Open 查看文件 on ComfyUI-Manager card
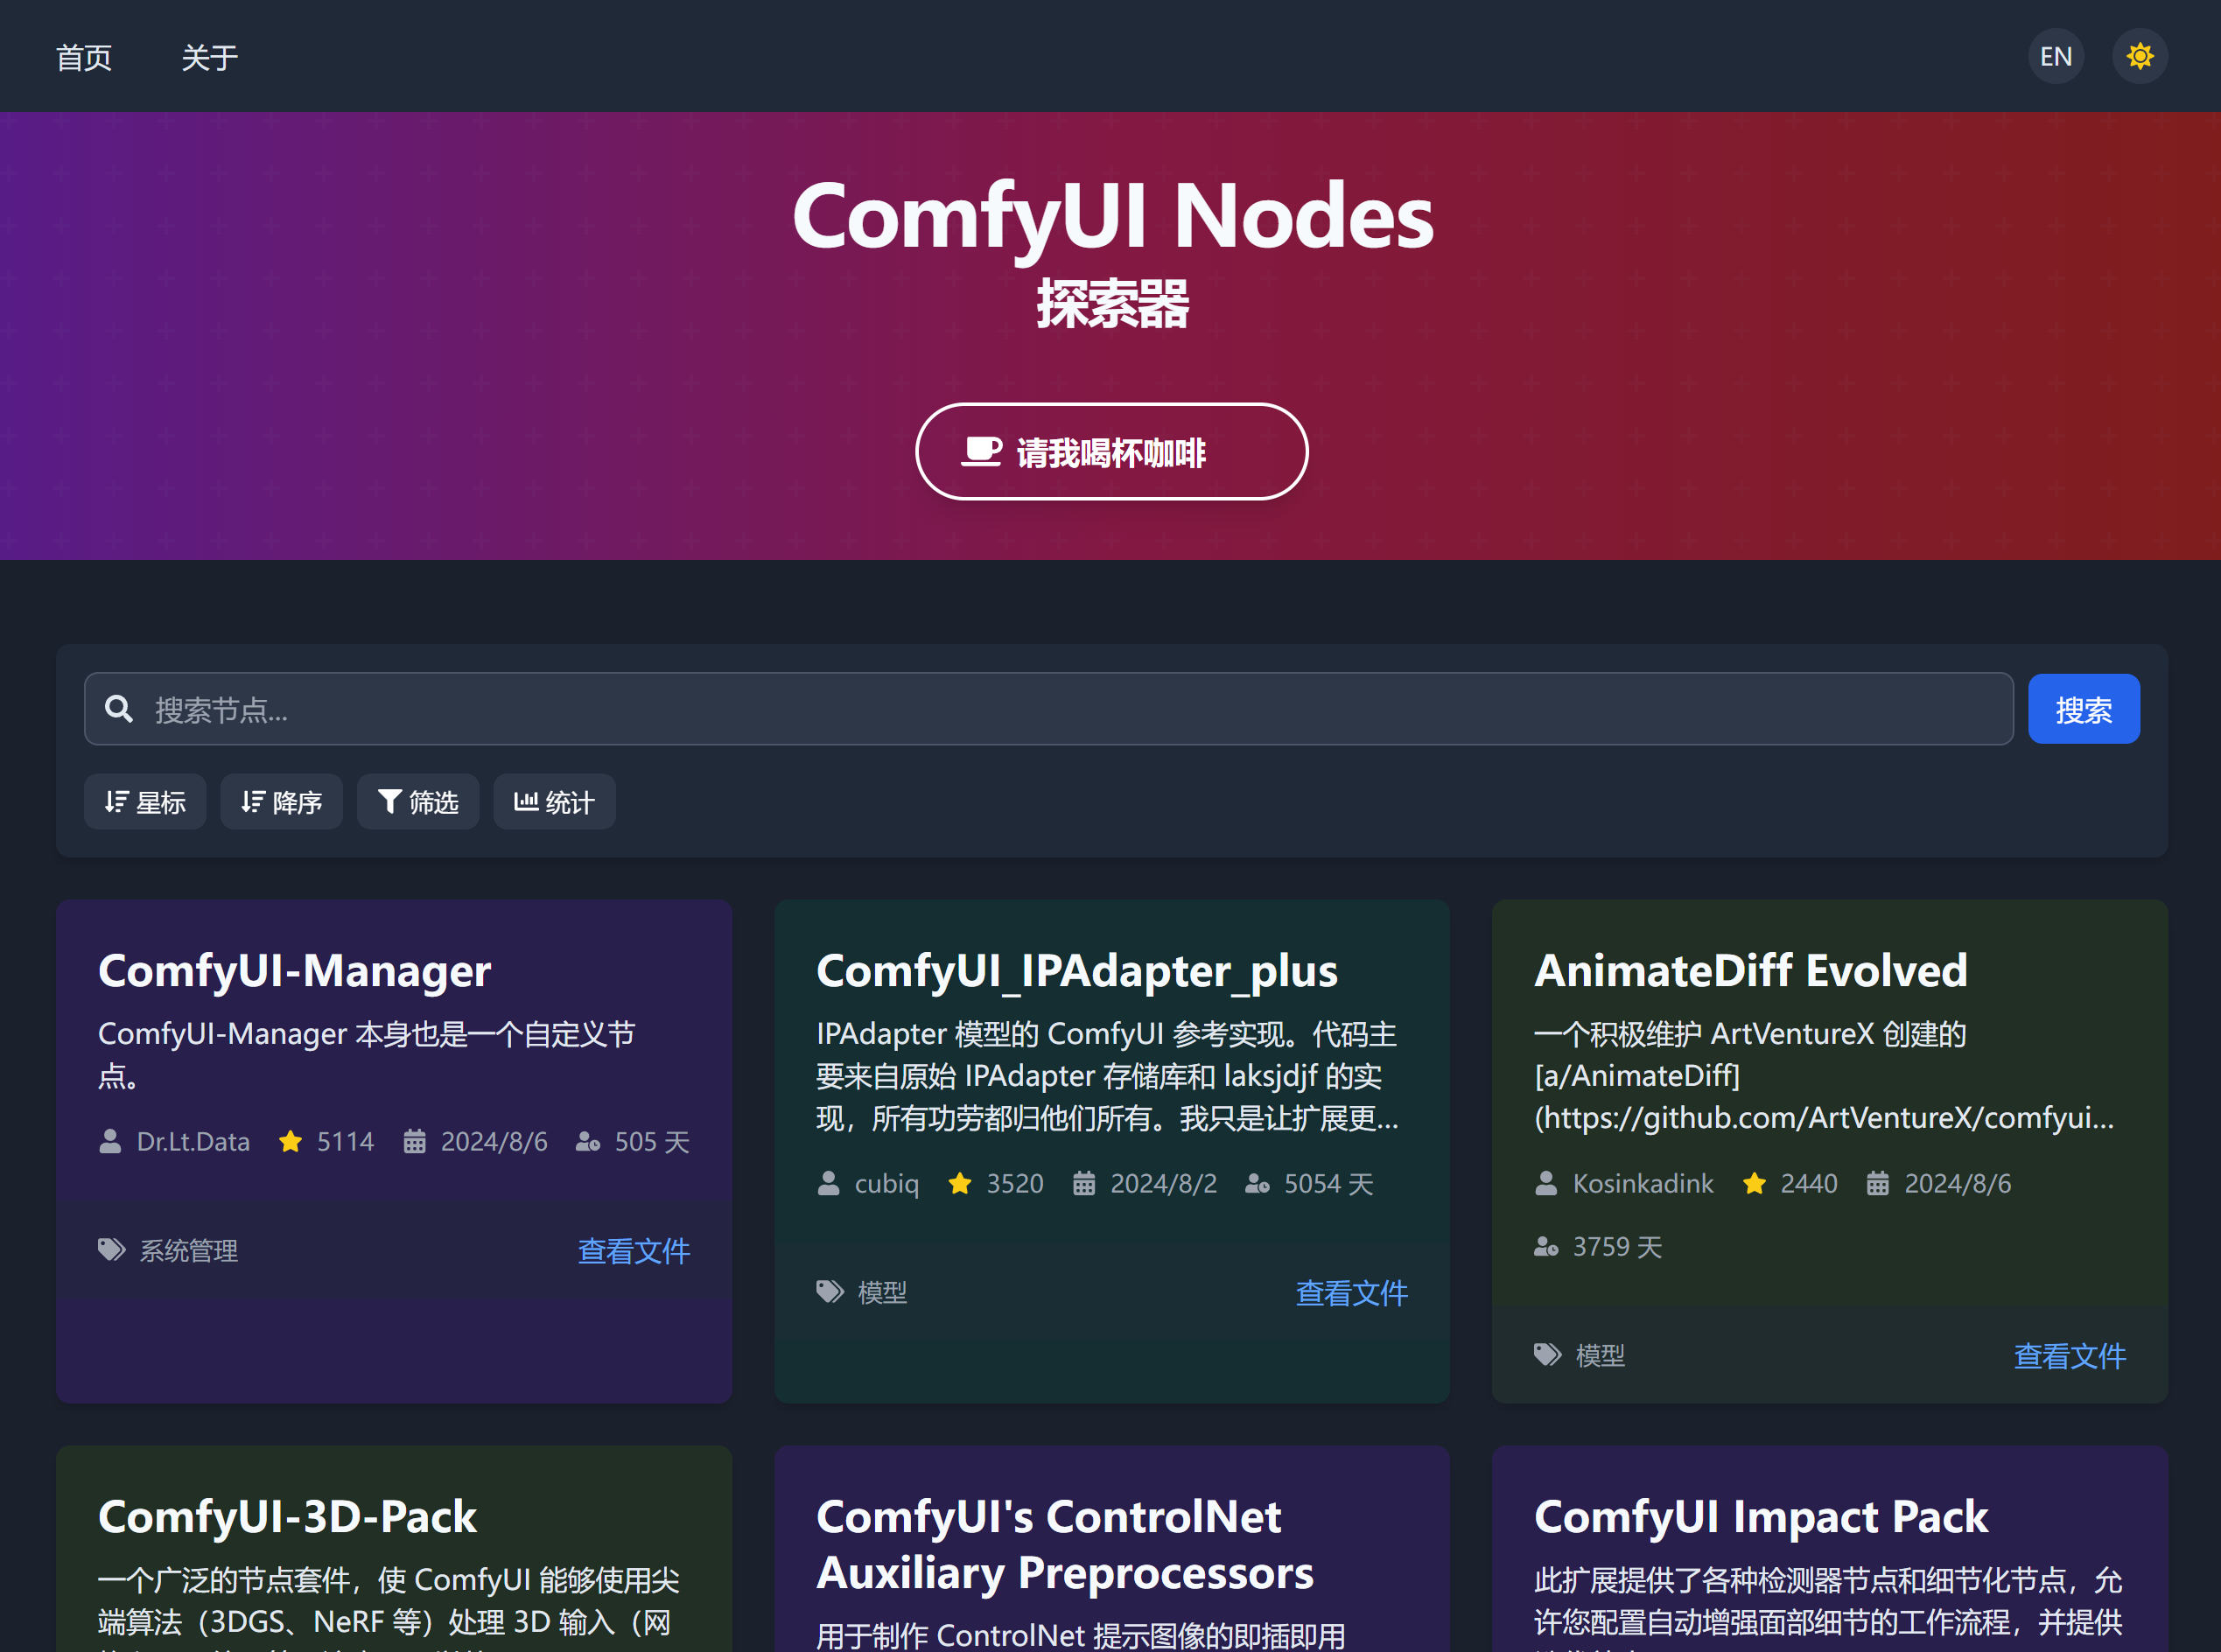This screenshot has width=2221, height=1652. click(x=634, y=1251)
